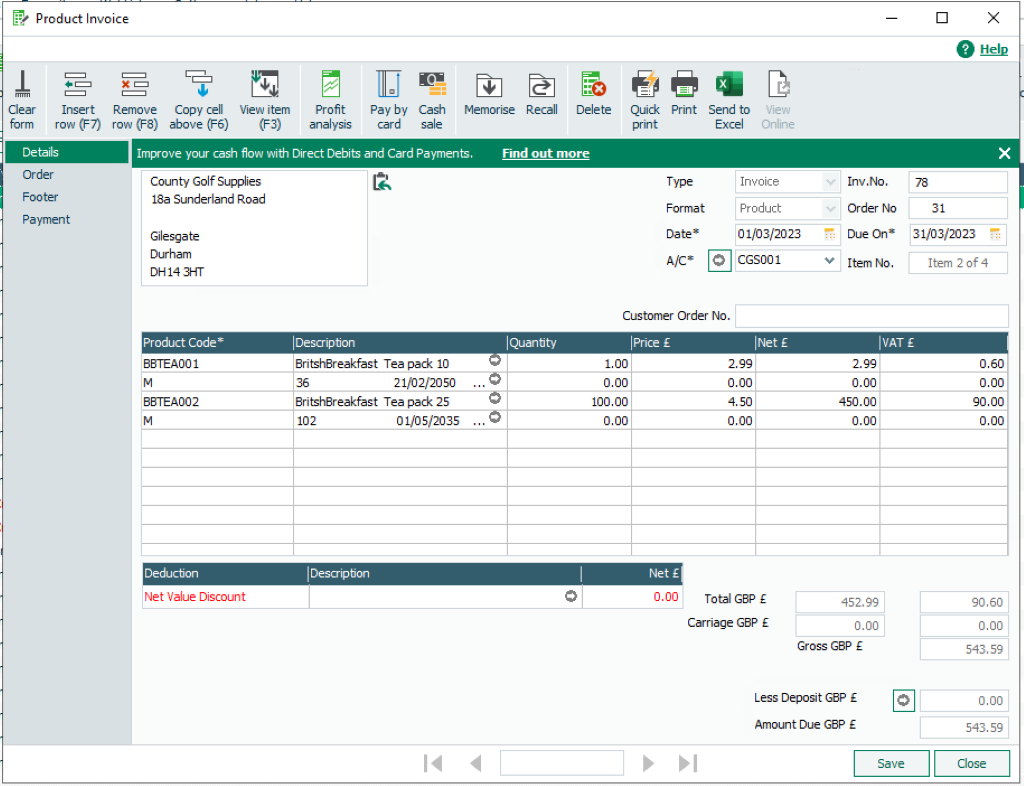
Task: Expand the Format dropdown
Action: click(830, 209)
